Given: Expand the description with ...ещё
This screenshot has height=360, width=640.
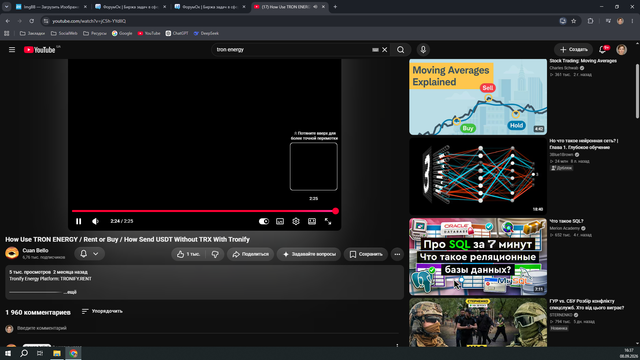Looking at the screenshot, I should click(70, 292).
